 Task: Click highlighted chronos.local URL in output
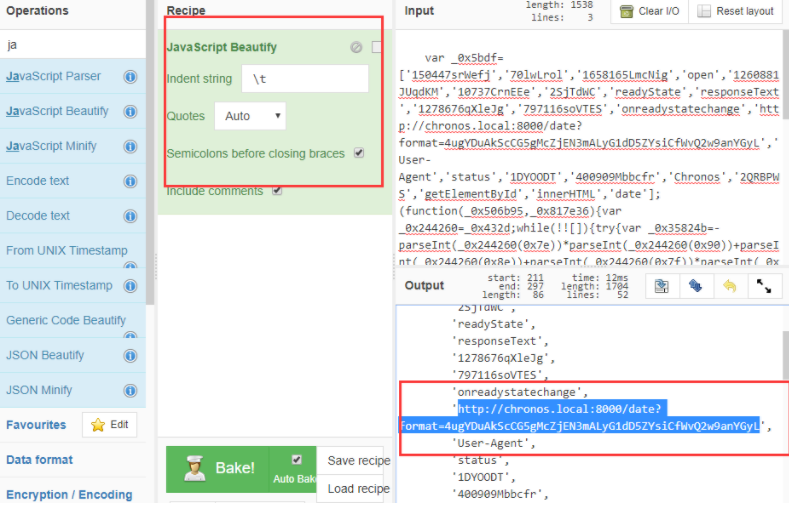tap(580, 417)
